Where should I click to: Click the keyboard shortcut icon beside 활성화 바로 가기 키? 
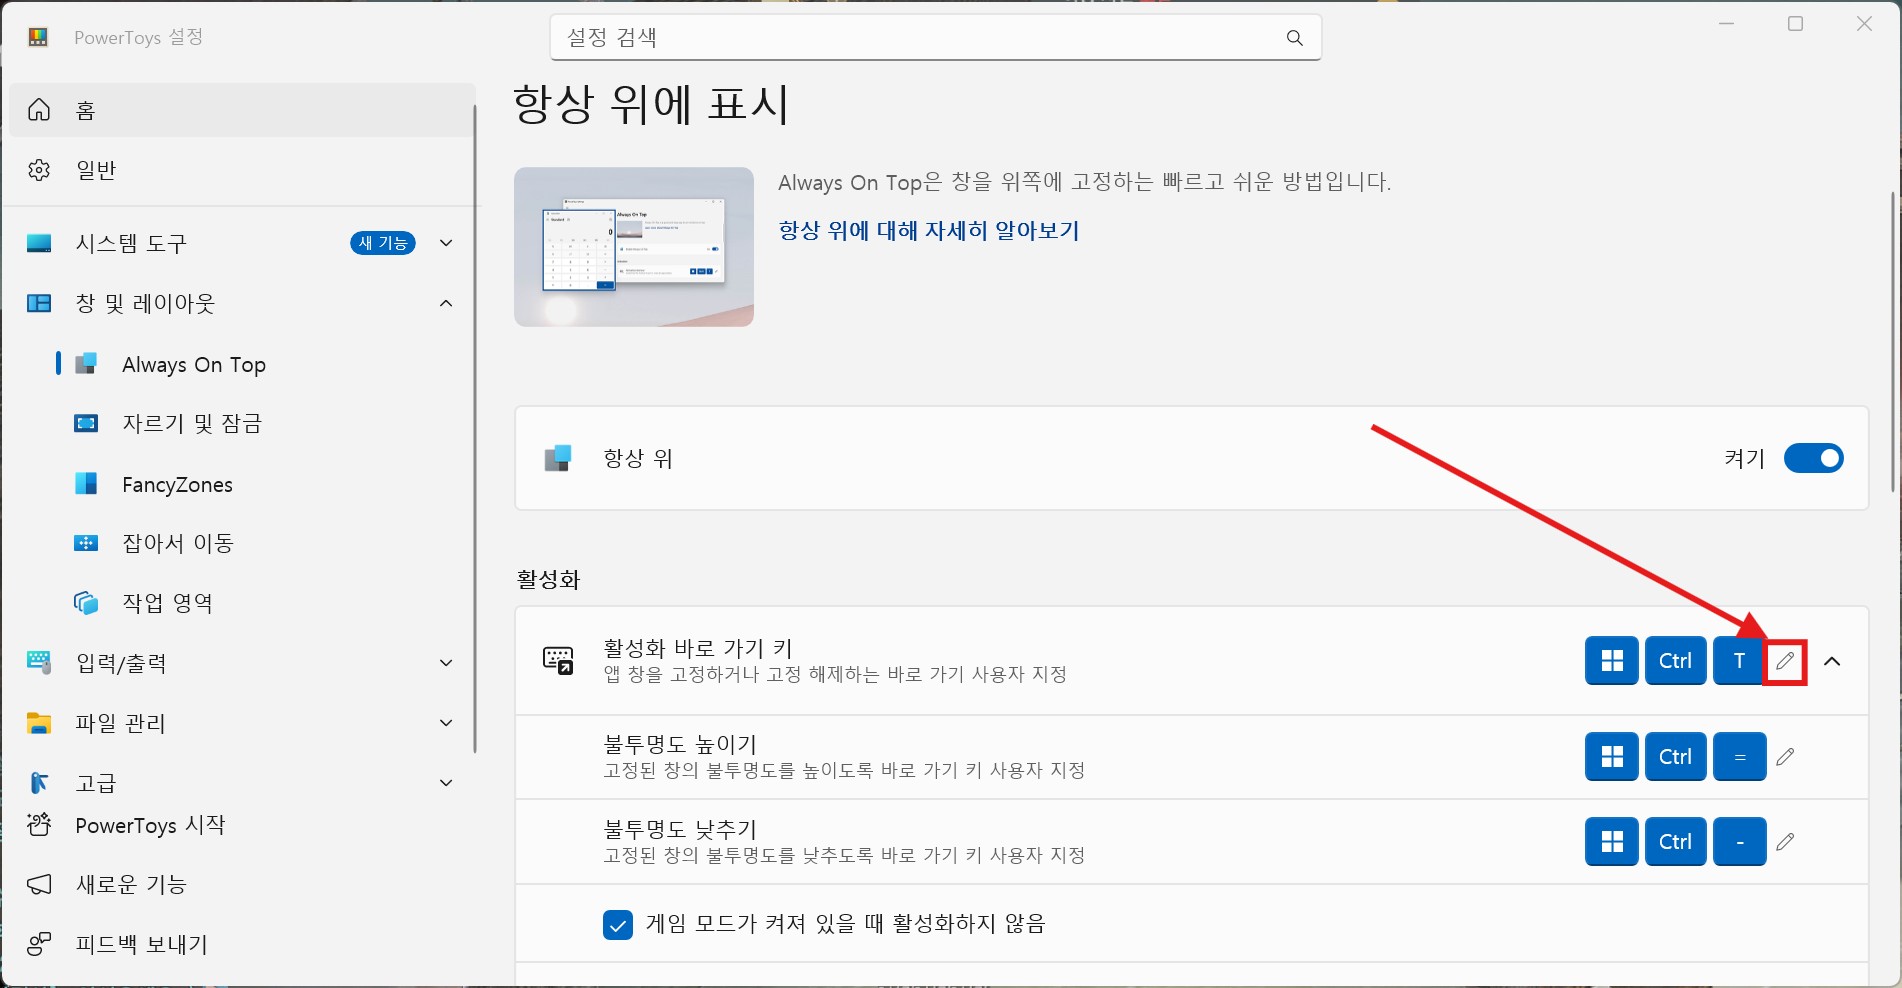[x=558, y=661]
